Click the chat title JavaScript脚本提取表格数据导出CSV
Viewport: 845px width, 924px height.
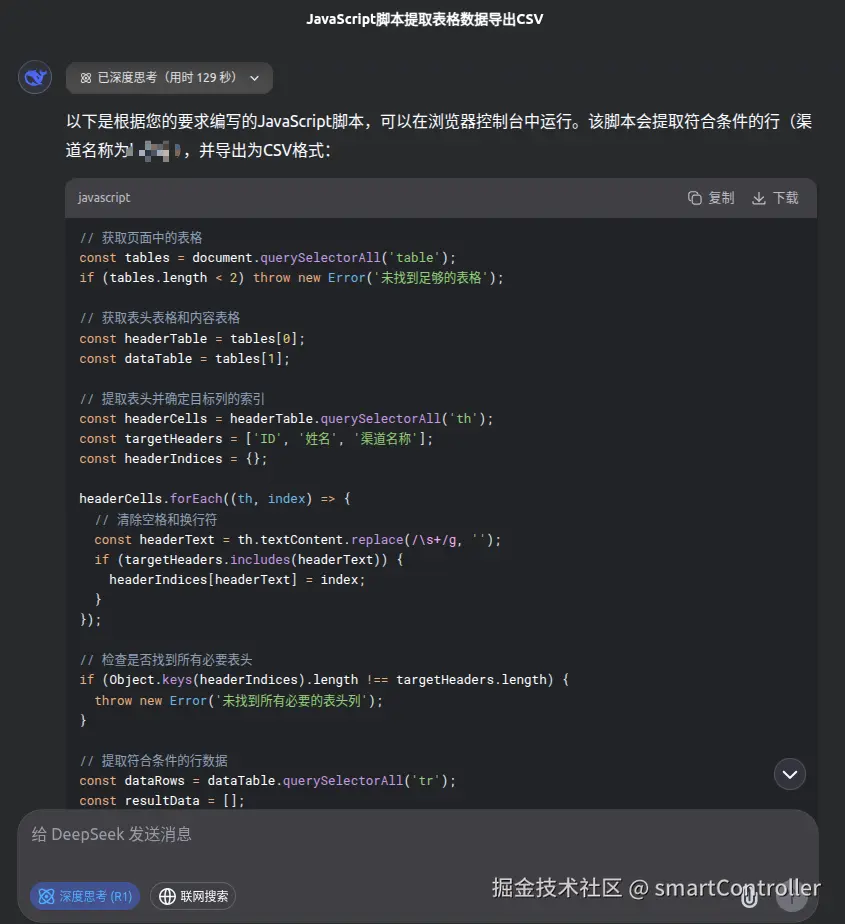[425, 19]
